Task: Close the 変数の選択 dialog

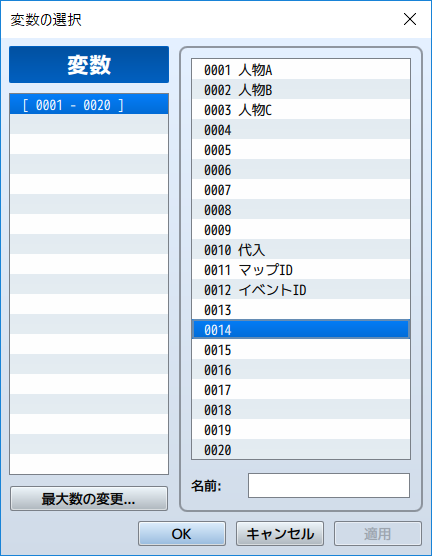Action: pos(410,19)
